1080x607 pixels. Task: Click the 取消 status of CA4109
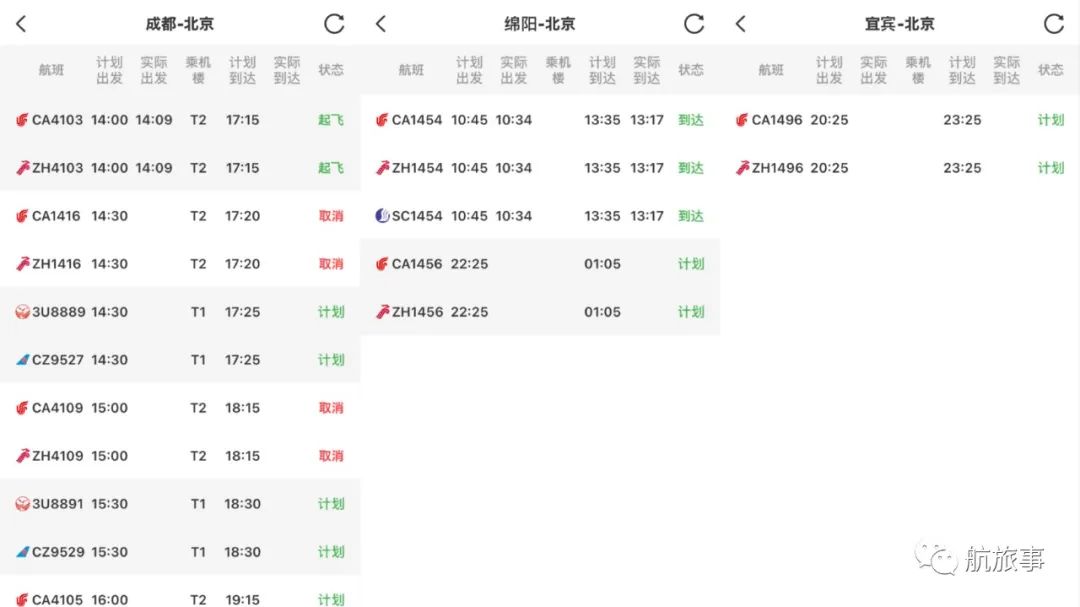[x=331, y=408]
